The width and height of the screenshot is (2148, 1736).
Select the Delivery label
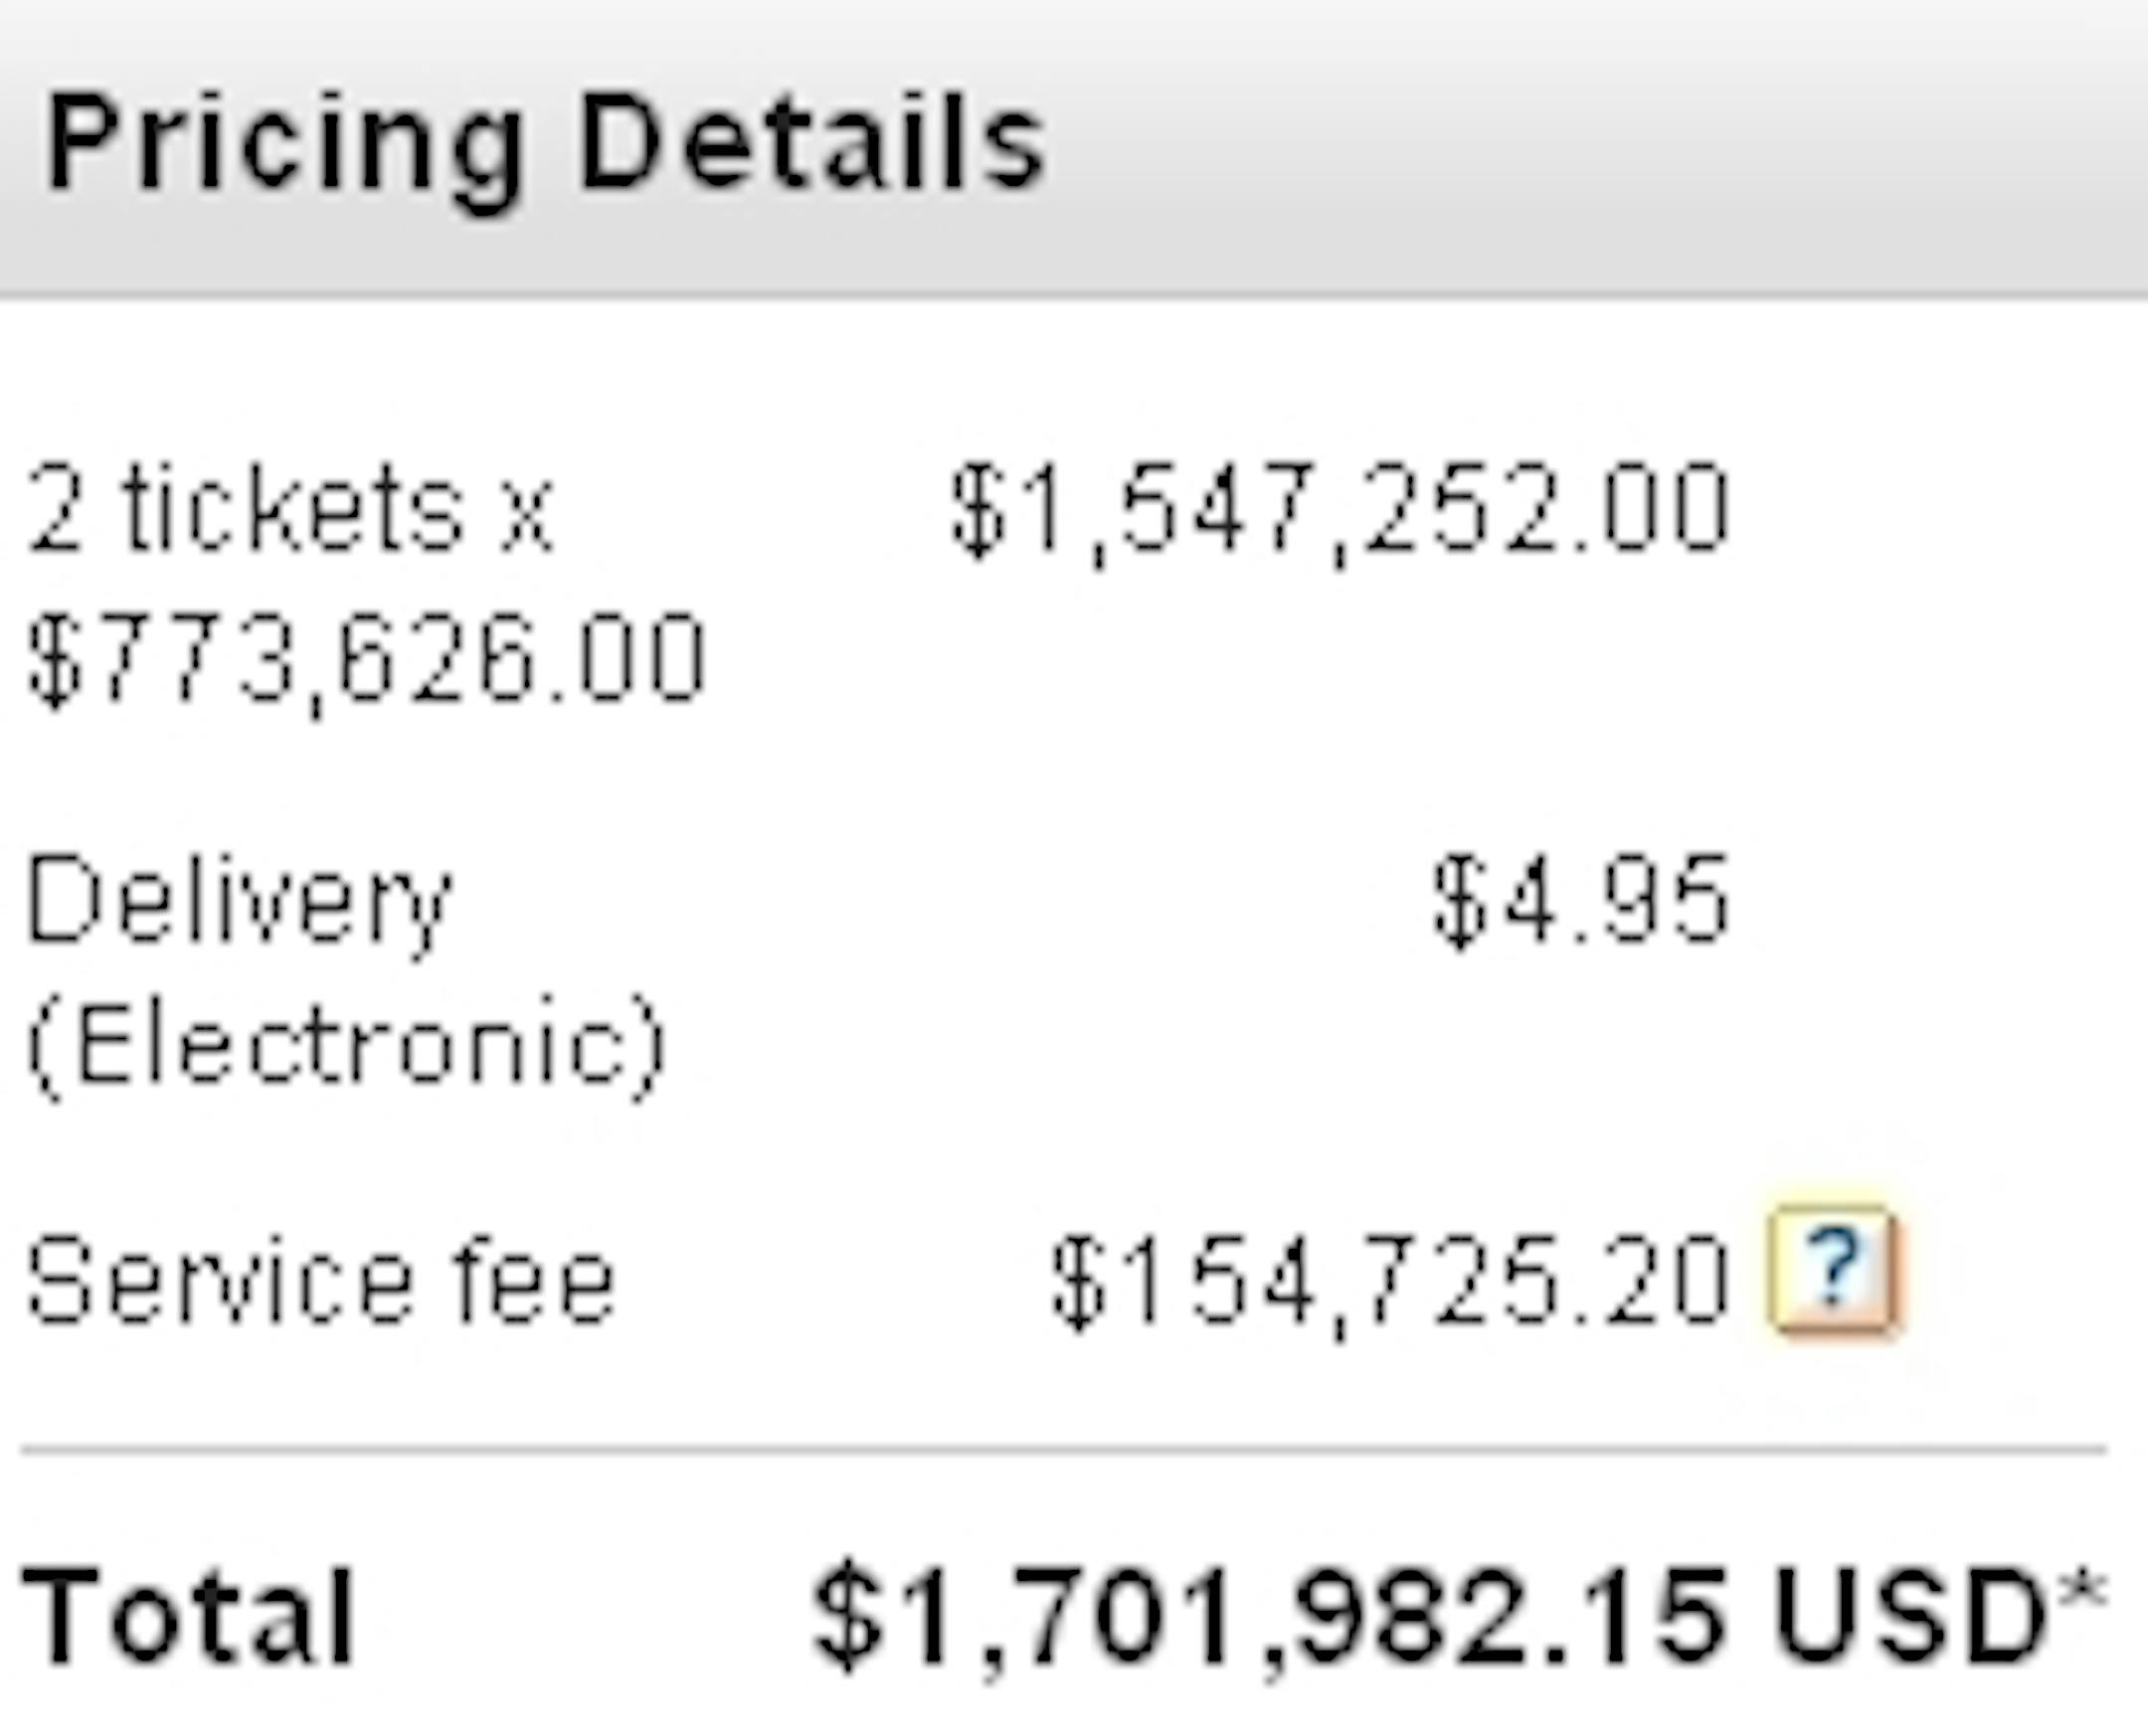(x=238, y=904)
